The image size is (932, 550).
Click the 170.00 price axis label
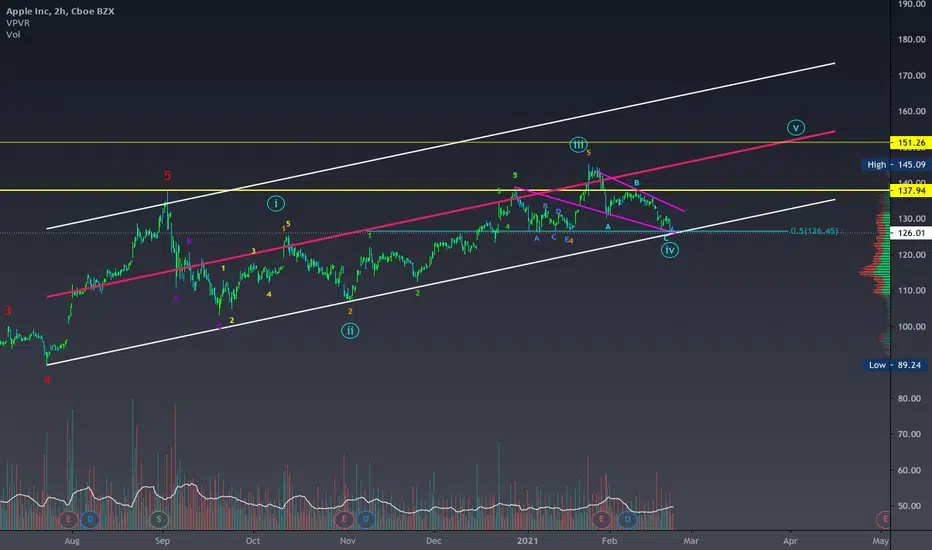tap(912, 76)
